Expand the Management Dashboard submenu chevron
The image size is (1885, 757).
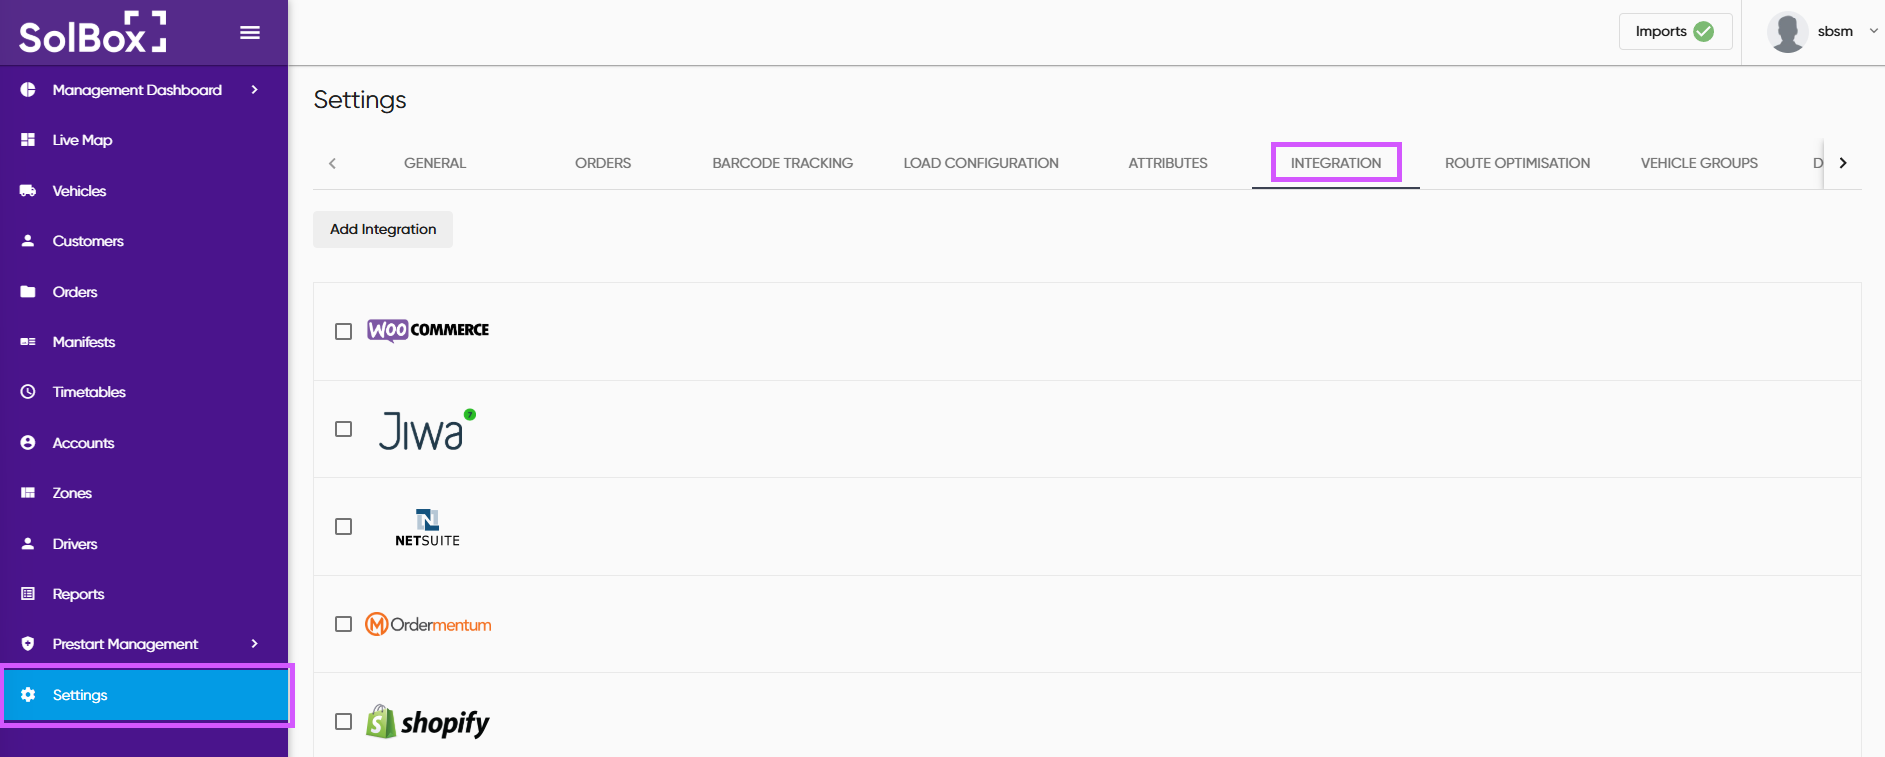[255, 90]
